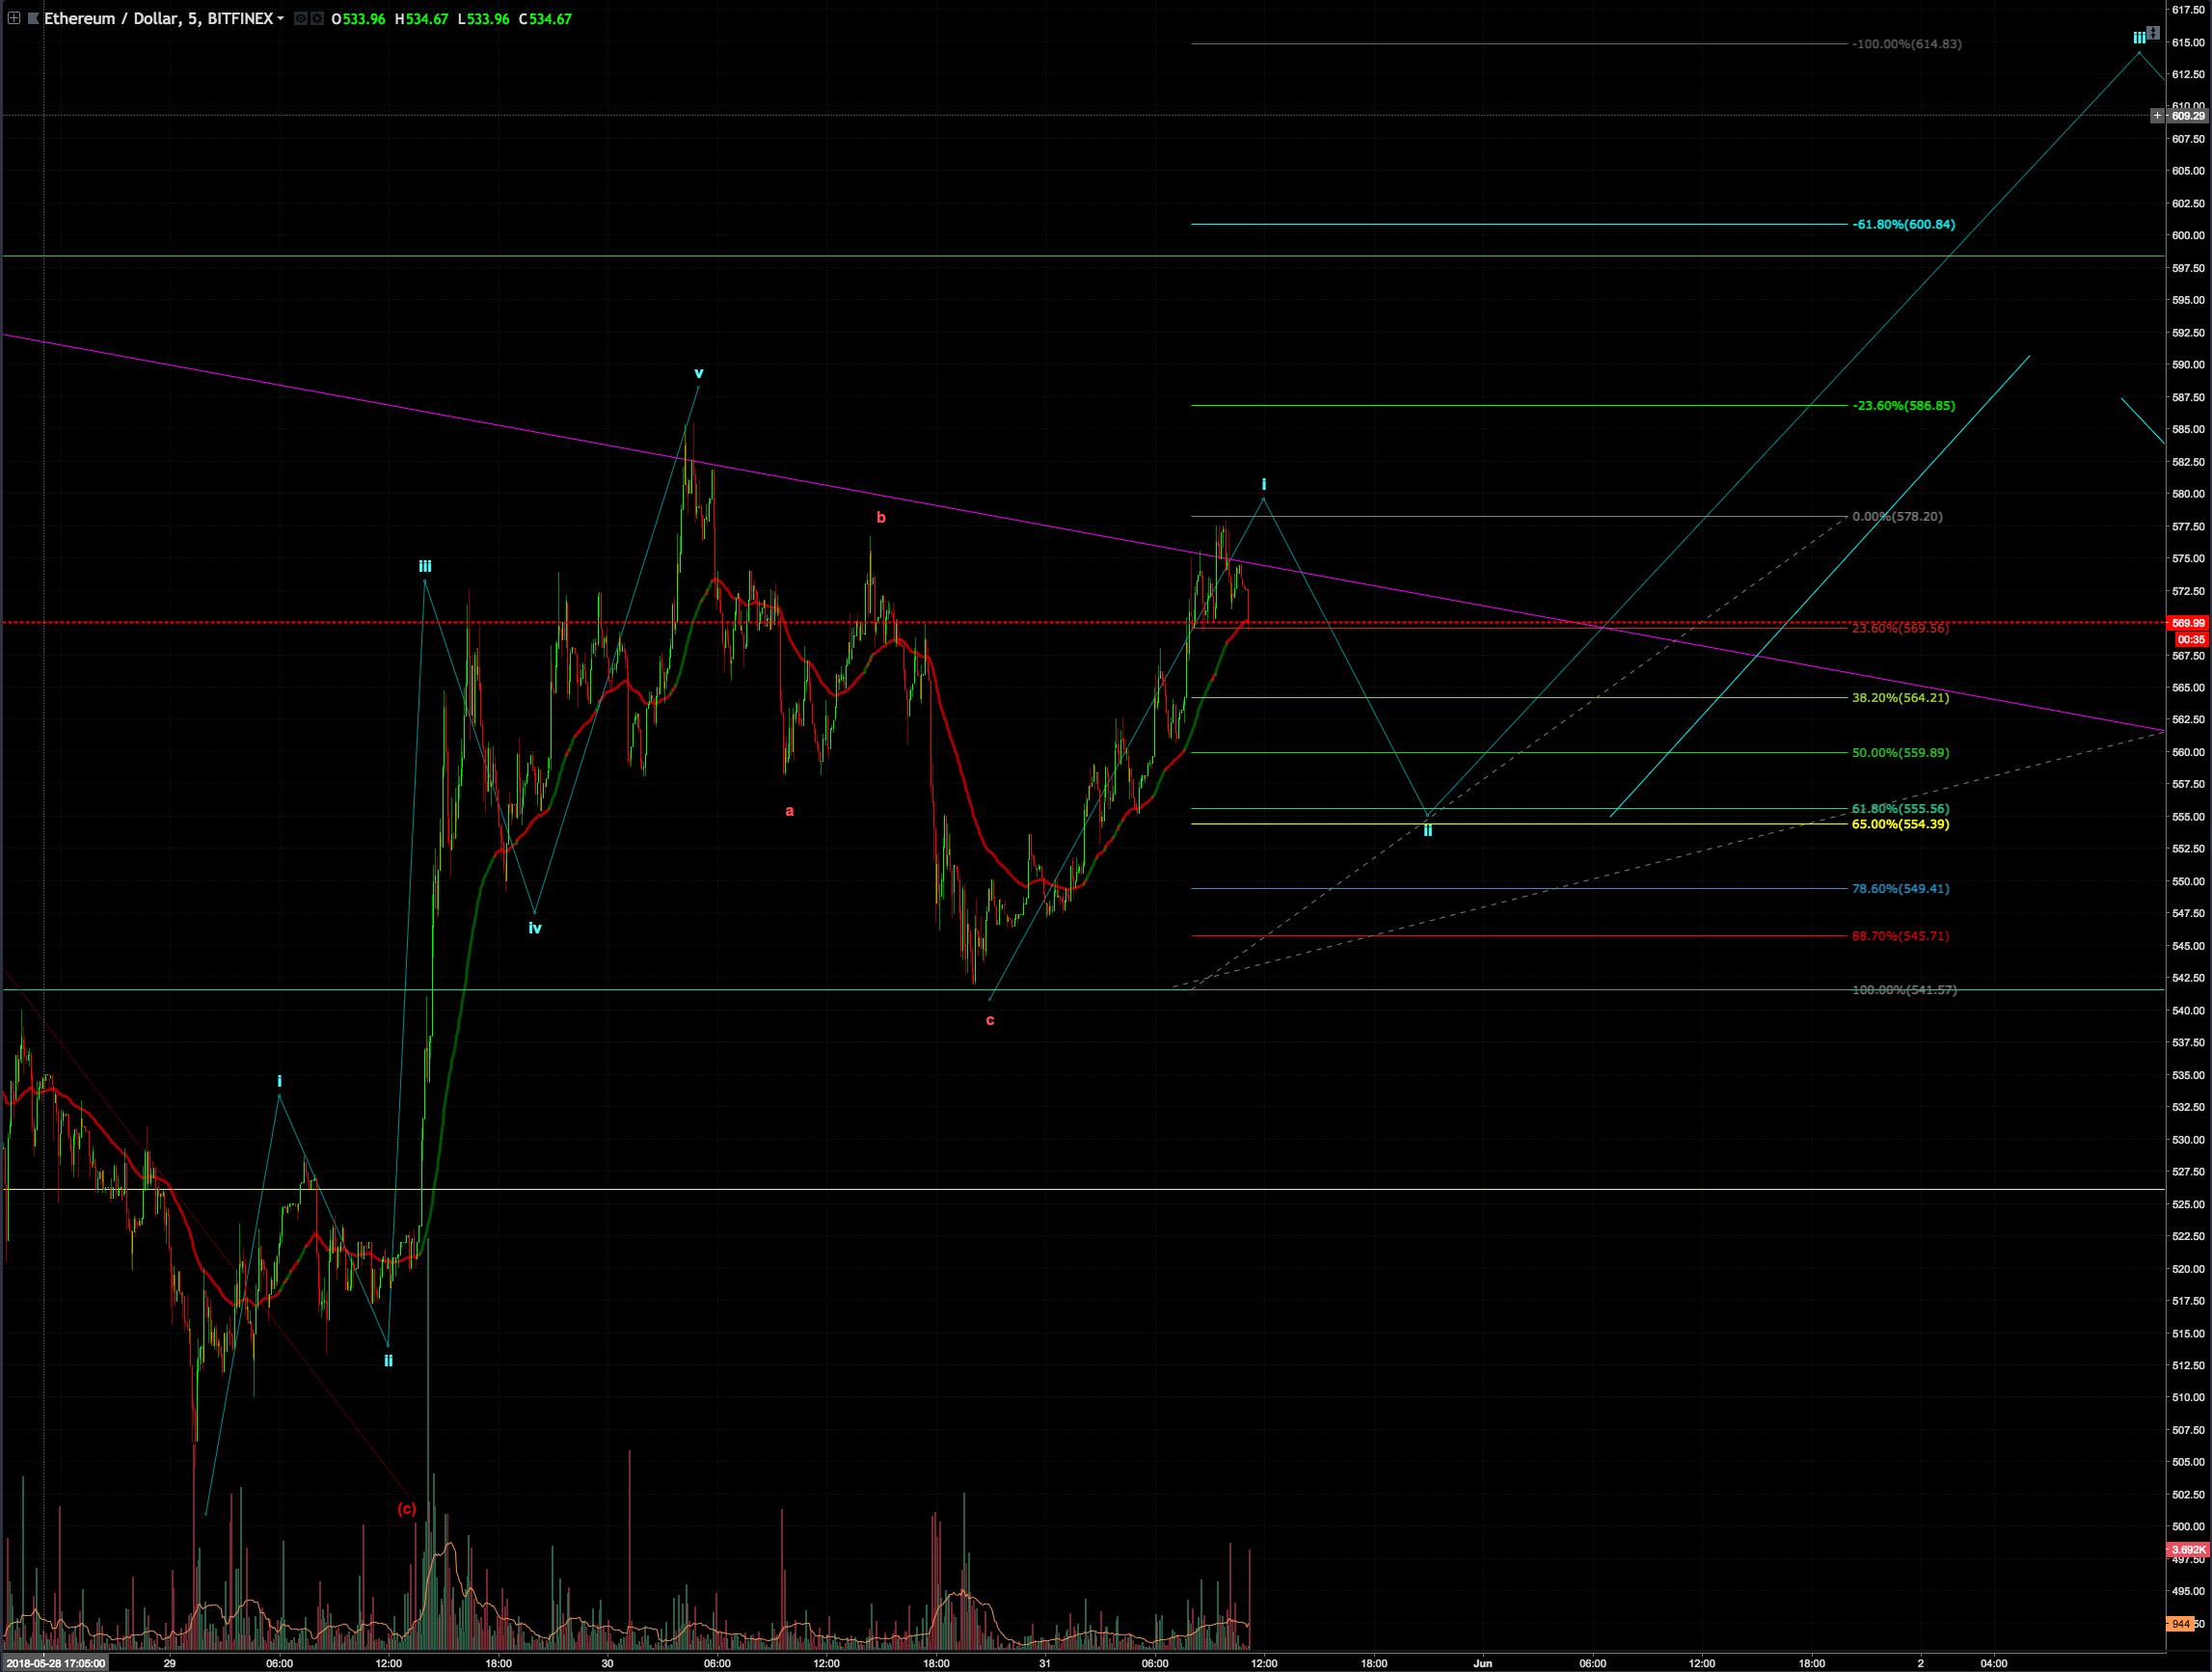Click the yellow 65.00%(554.39) Fib label
This screenshot has width=2212, height=1672.
(1899, 824)
